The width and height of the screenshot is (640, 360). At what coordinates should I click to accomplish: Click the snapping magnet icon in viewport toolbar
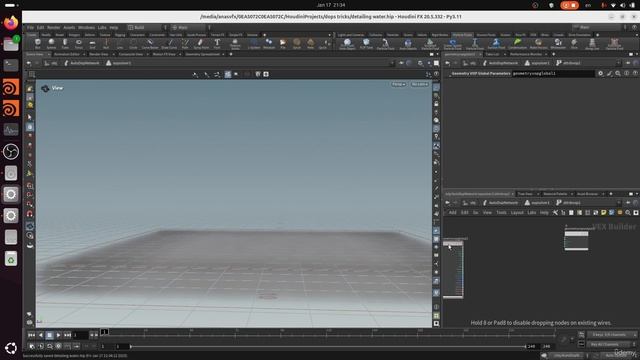tap(30, 213)
